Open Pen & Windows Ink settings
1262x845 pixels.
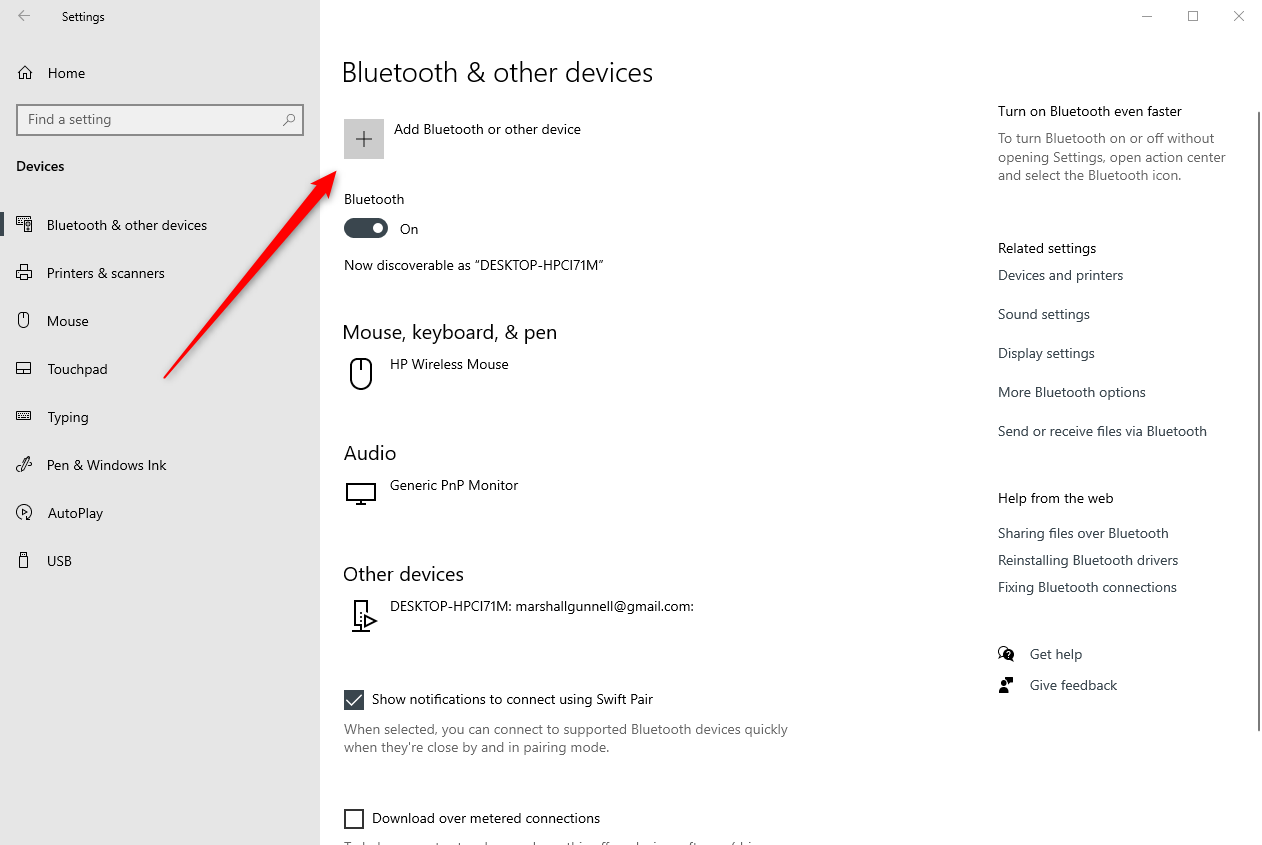[x=23, y=464]
